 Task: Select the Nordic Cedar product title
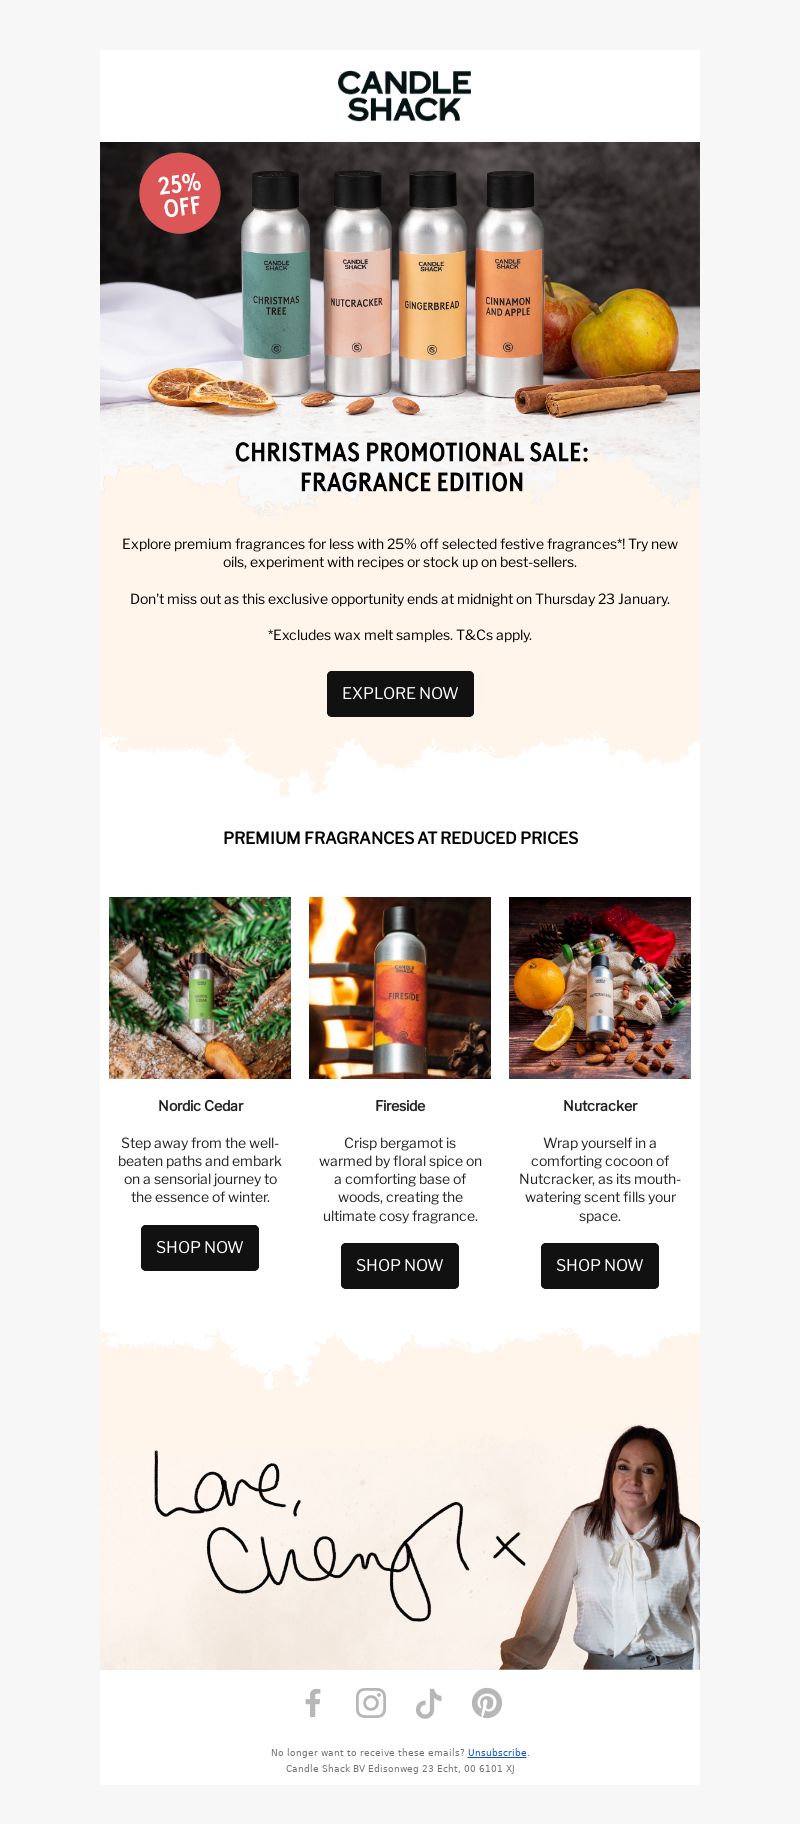pos(200,1106)
